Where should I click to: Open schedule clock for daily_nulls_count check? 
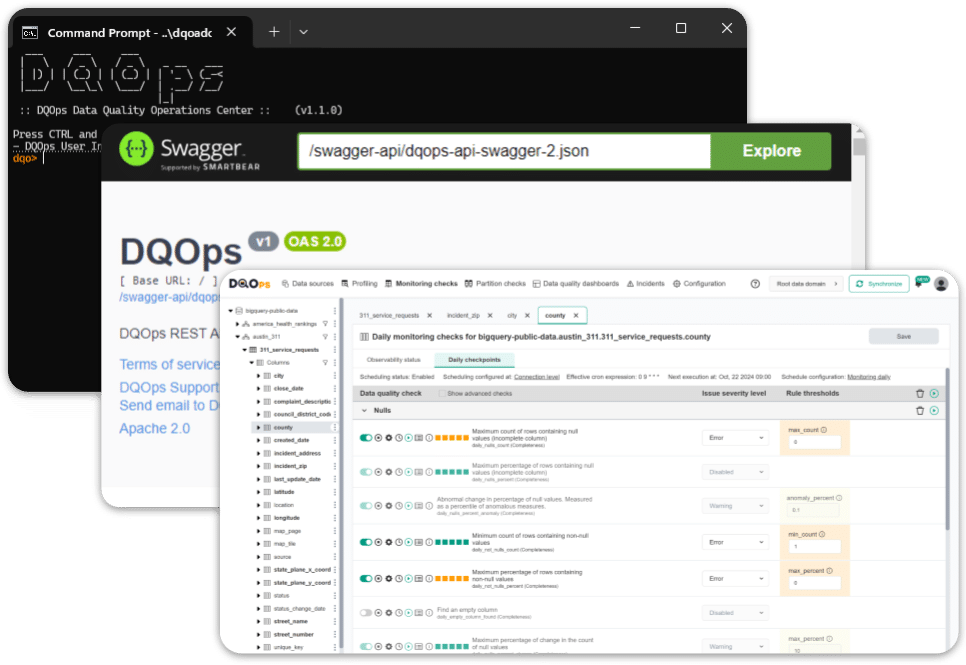tap(399, 438)
